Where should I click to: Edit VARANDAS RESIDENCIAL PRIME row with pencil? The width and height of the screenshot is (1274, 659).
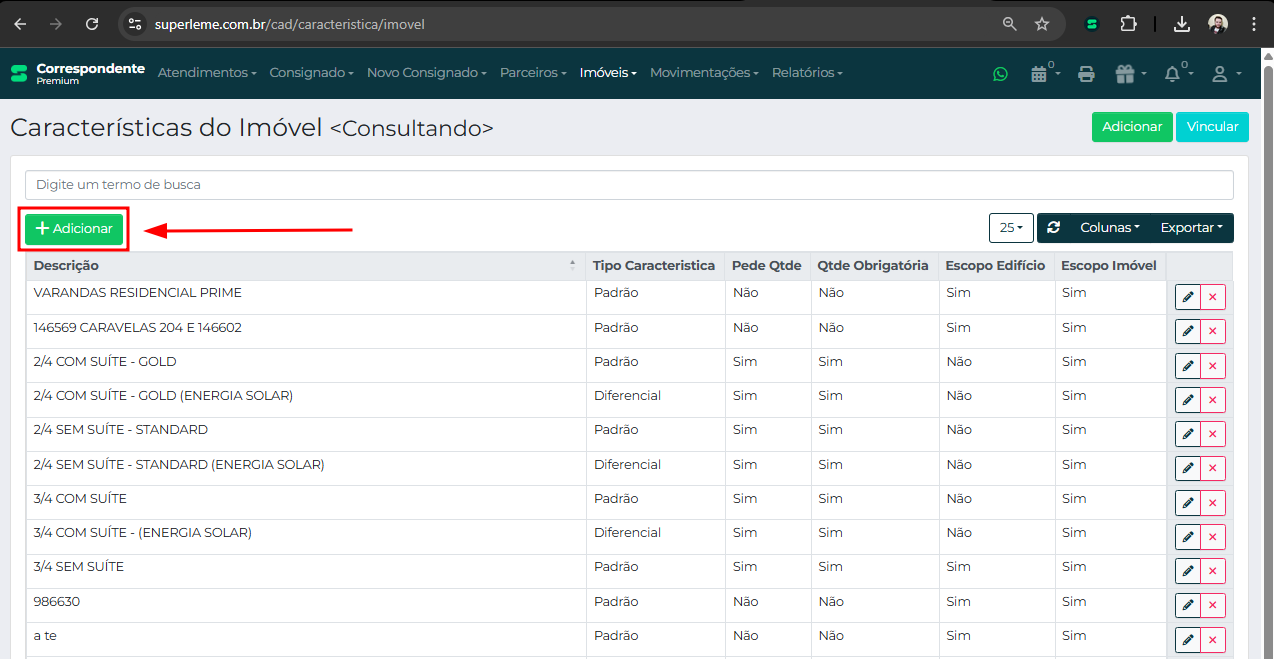coord(1188,298)
